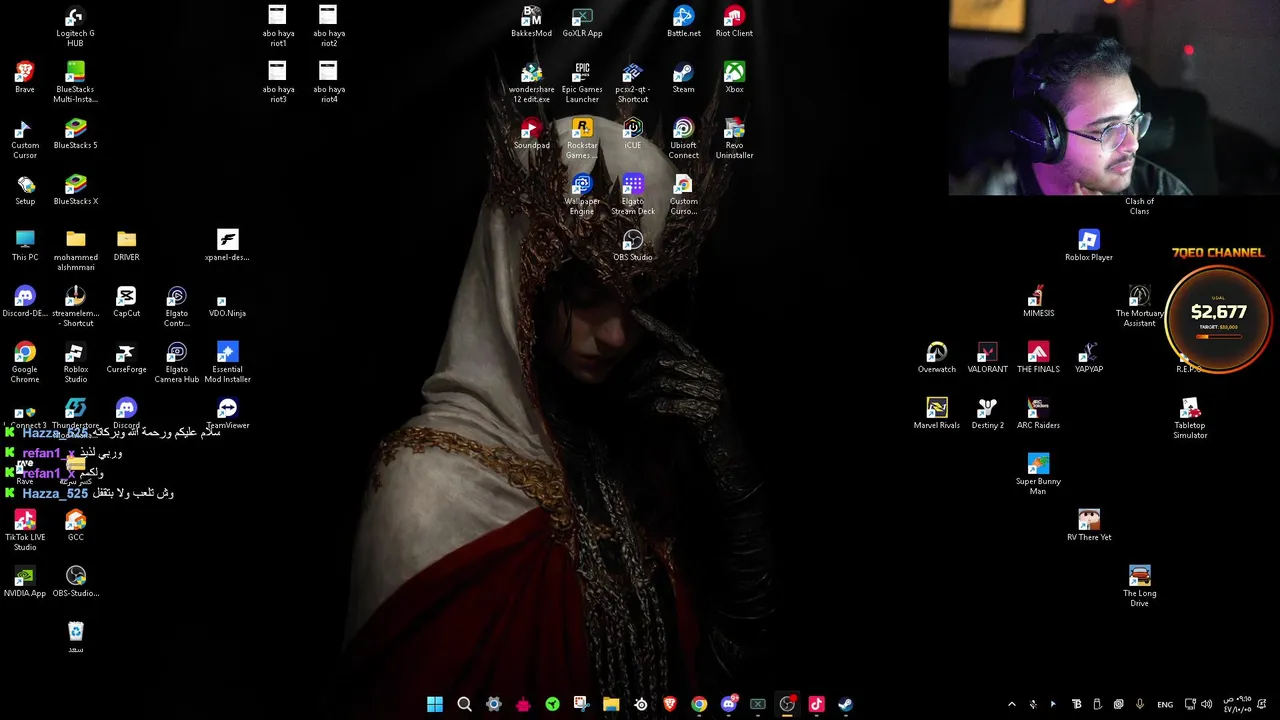Open OBS Studio desktop icon

632,246
